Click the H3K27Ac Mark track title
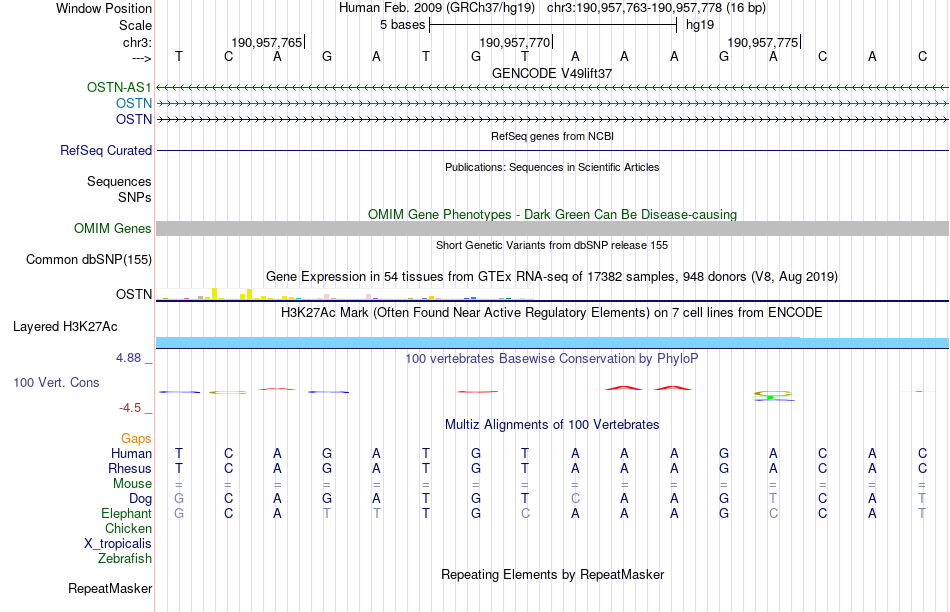Viewport: 950px width, 612px height. pos(552,313)
